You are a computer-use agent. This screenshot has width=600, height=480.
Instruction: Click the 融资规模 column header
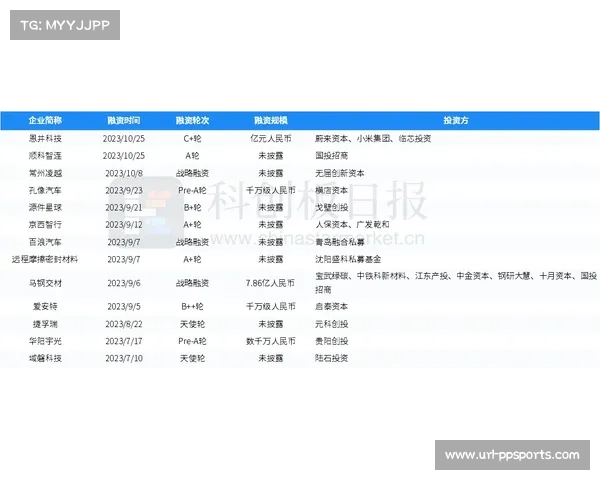coord(270,120)
